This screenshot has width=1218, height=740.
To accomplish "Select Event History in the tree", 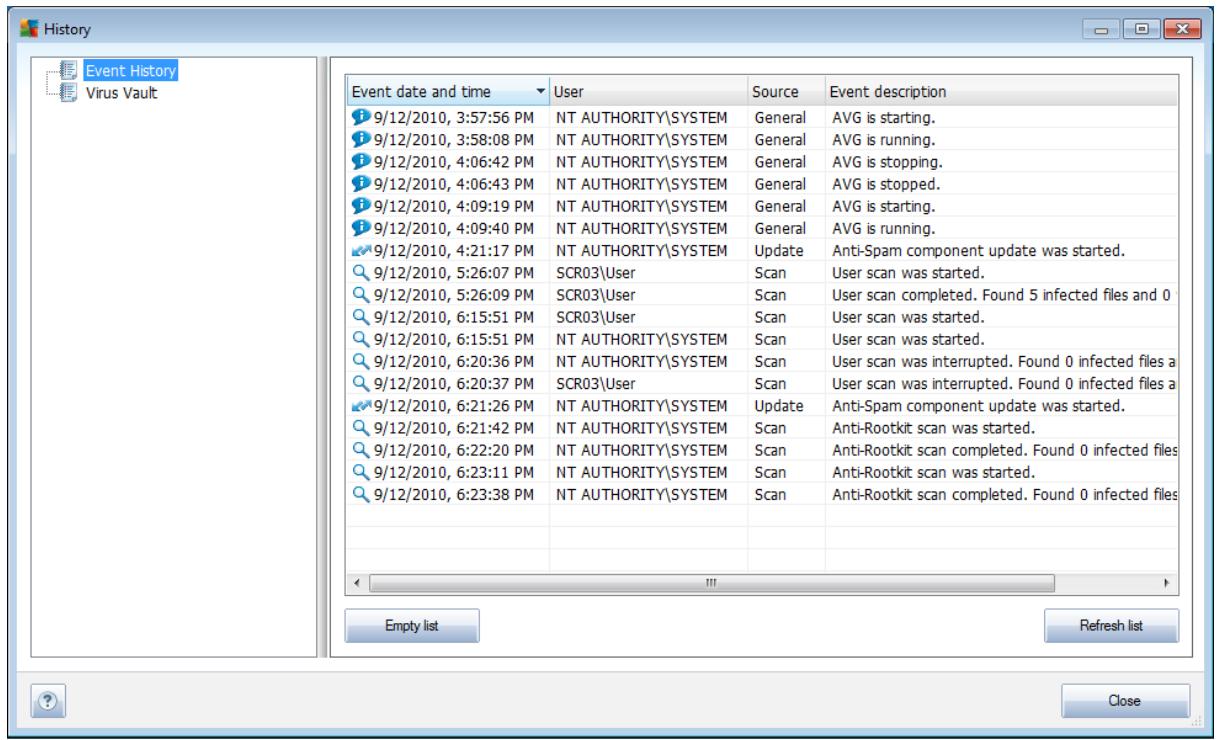I will (x=132, y=72).
